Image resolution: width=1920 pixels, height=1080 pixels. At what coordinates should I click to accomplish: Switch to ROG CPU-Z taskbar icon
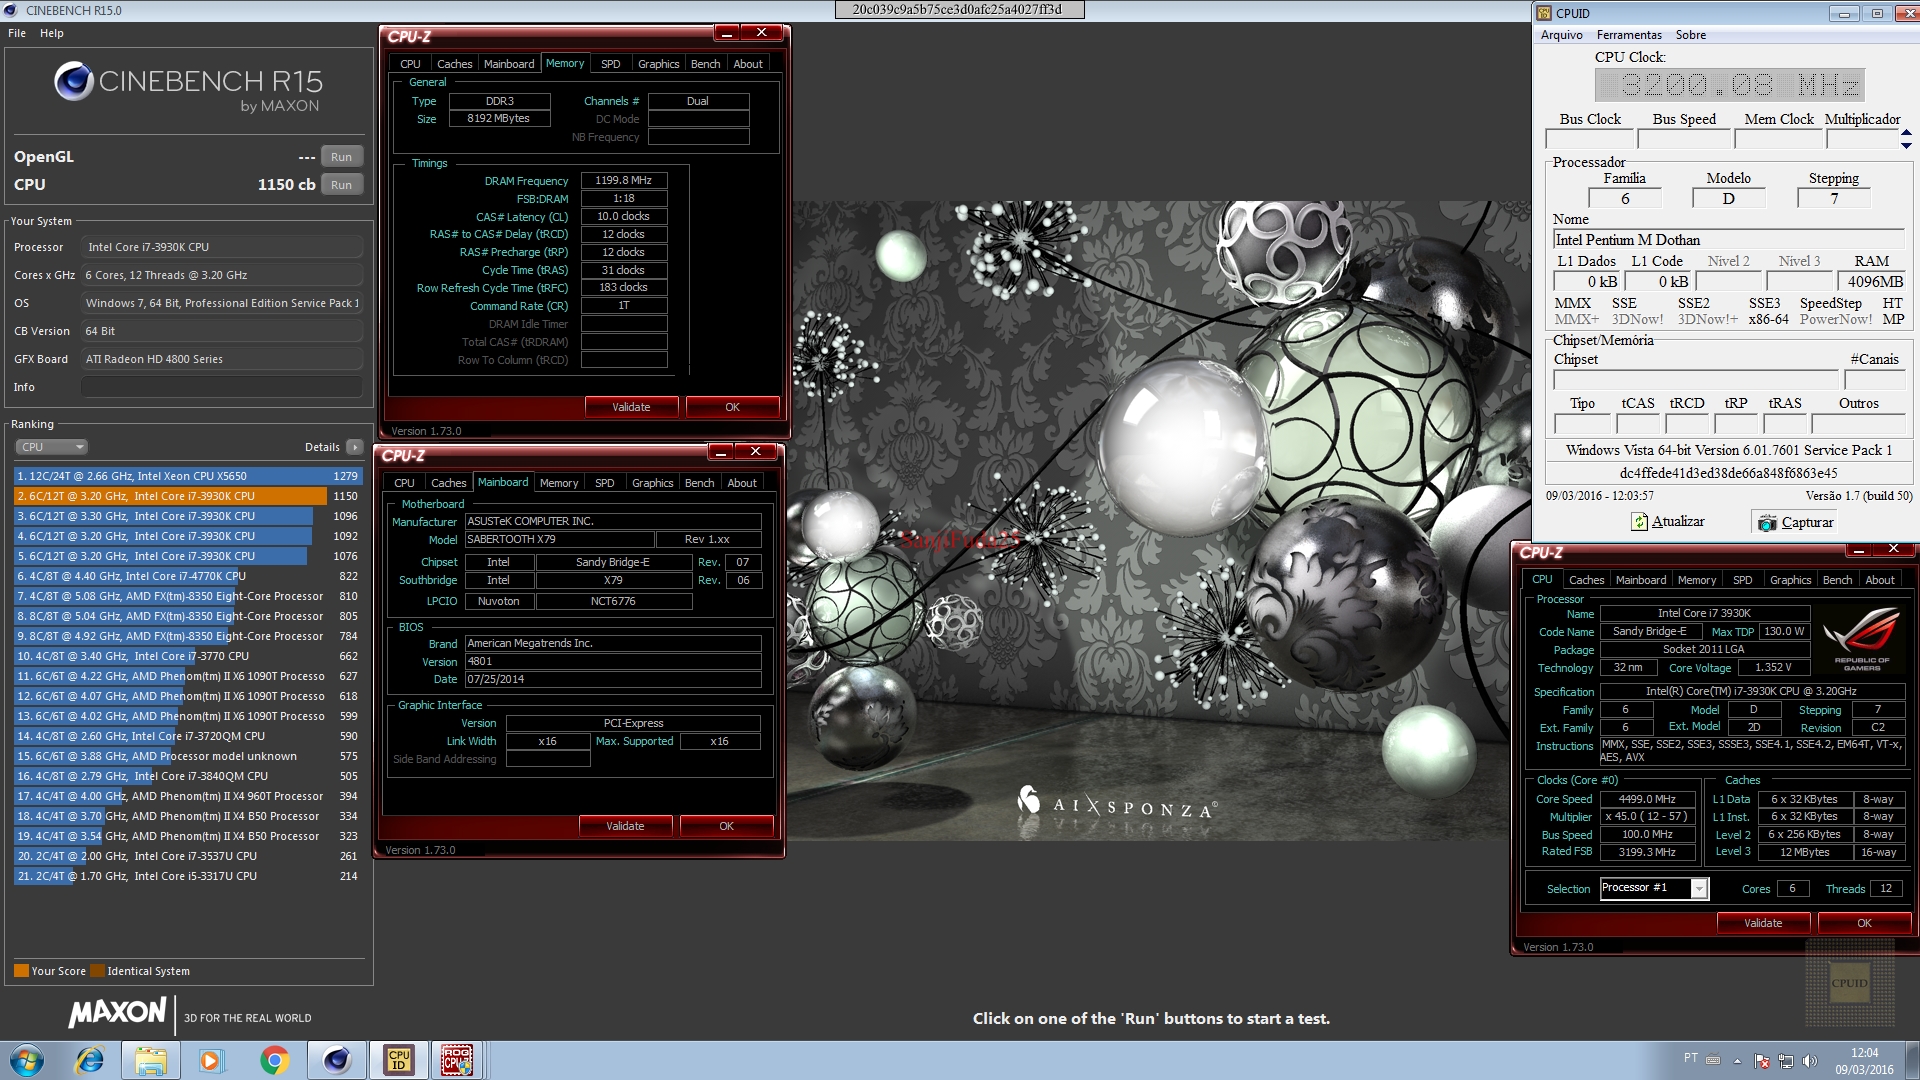pos(458,1060)
